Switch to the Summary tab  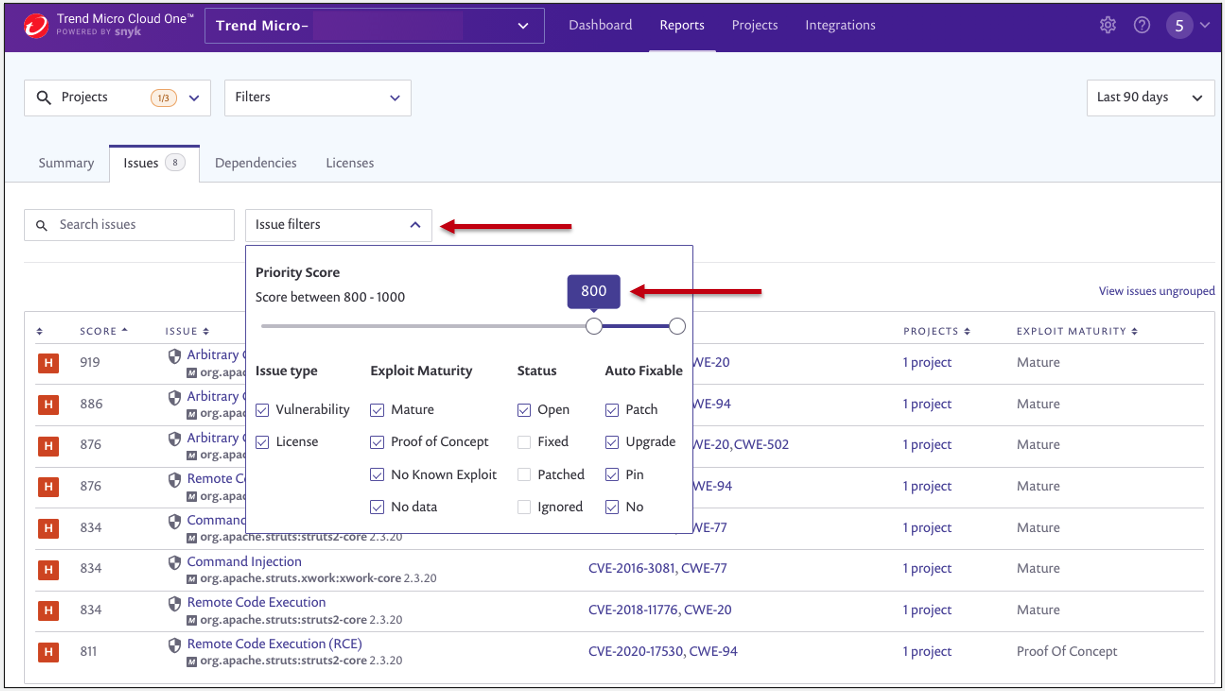(x=66, y=163)
